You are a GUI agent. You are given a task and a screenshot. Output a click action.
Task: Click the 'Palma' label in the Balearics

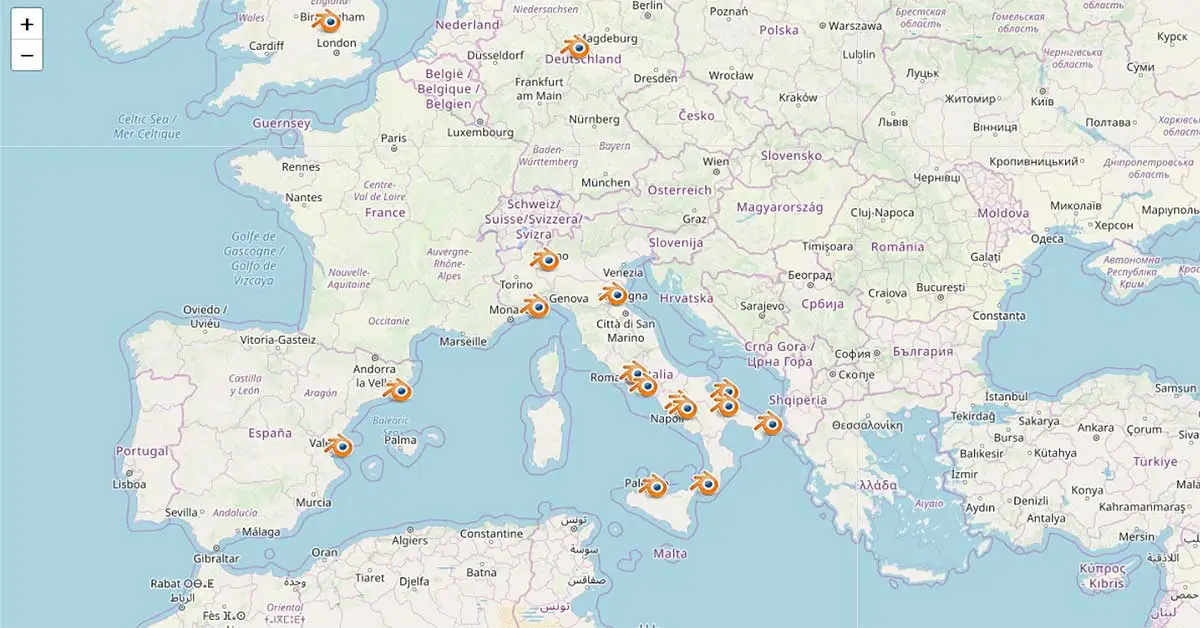point(400,439)
